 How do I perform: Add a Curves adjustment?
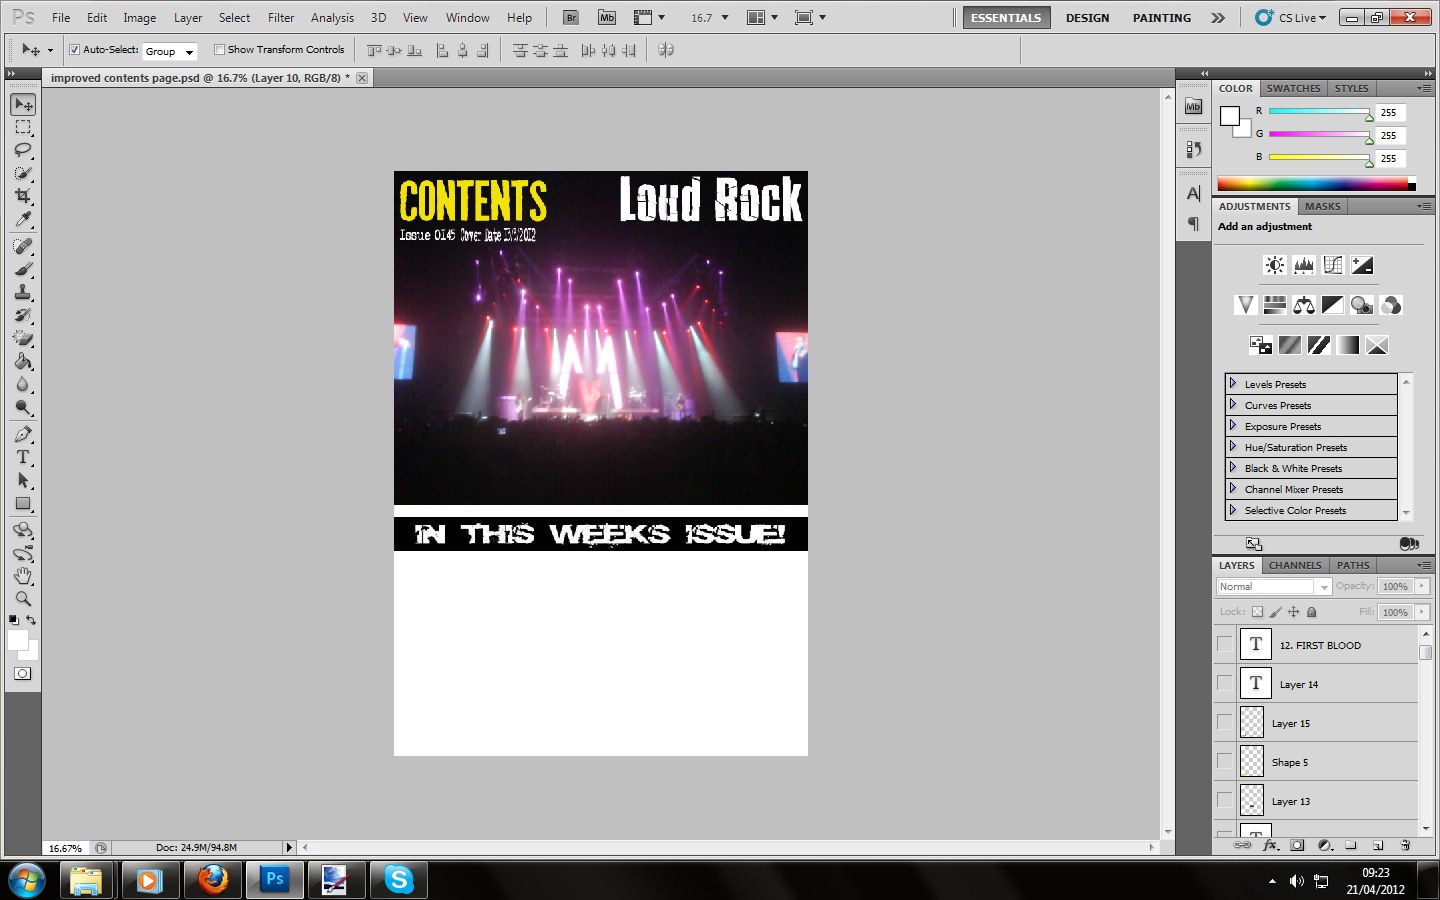1333,265
